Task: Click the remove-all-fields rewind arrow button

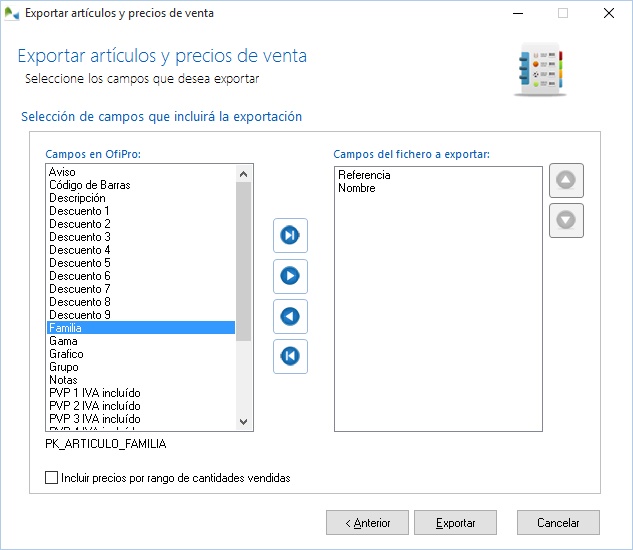Action: 290,356
